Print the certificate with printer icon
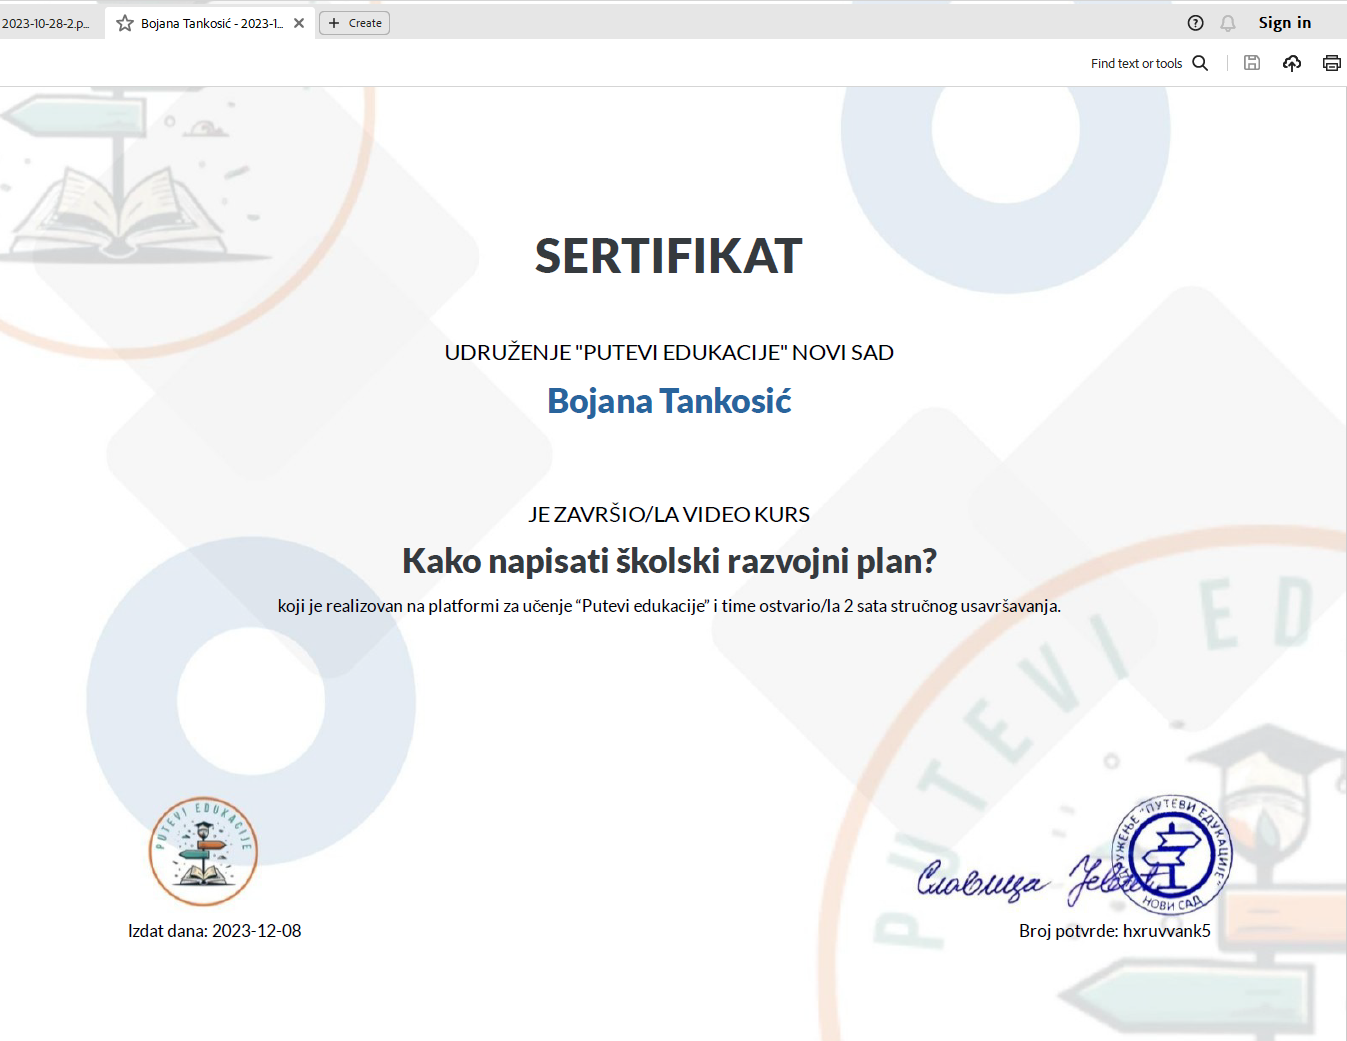The image size is (1347, 1041). click(1332, 63)
